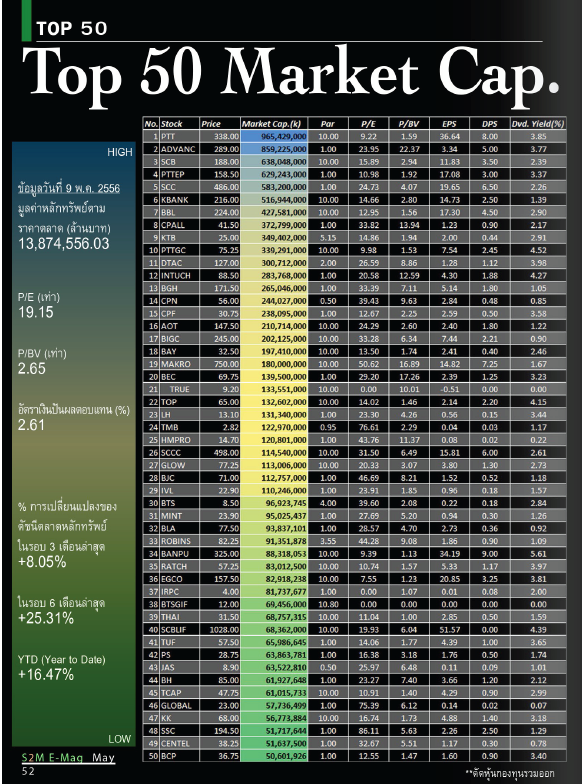Select the PTTGC stock name cell

180,250
